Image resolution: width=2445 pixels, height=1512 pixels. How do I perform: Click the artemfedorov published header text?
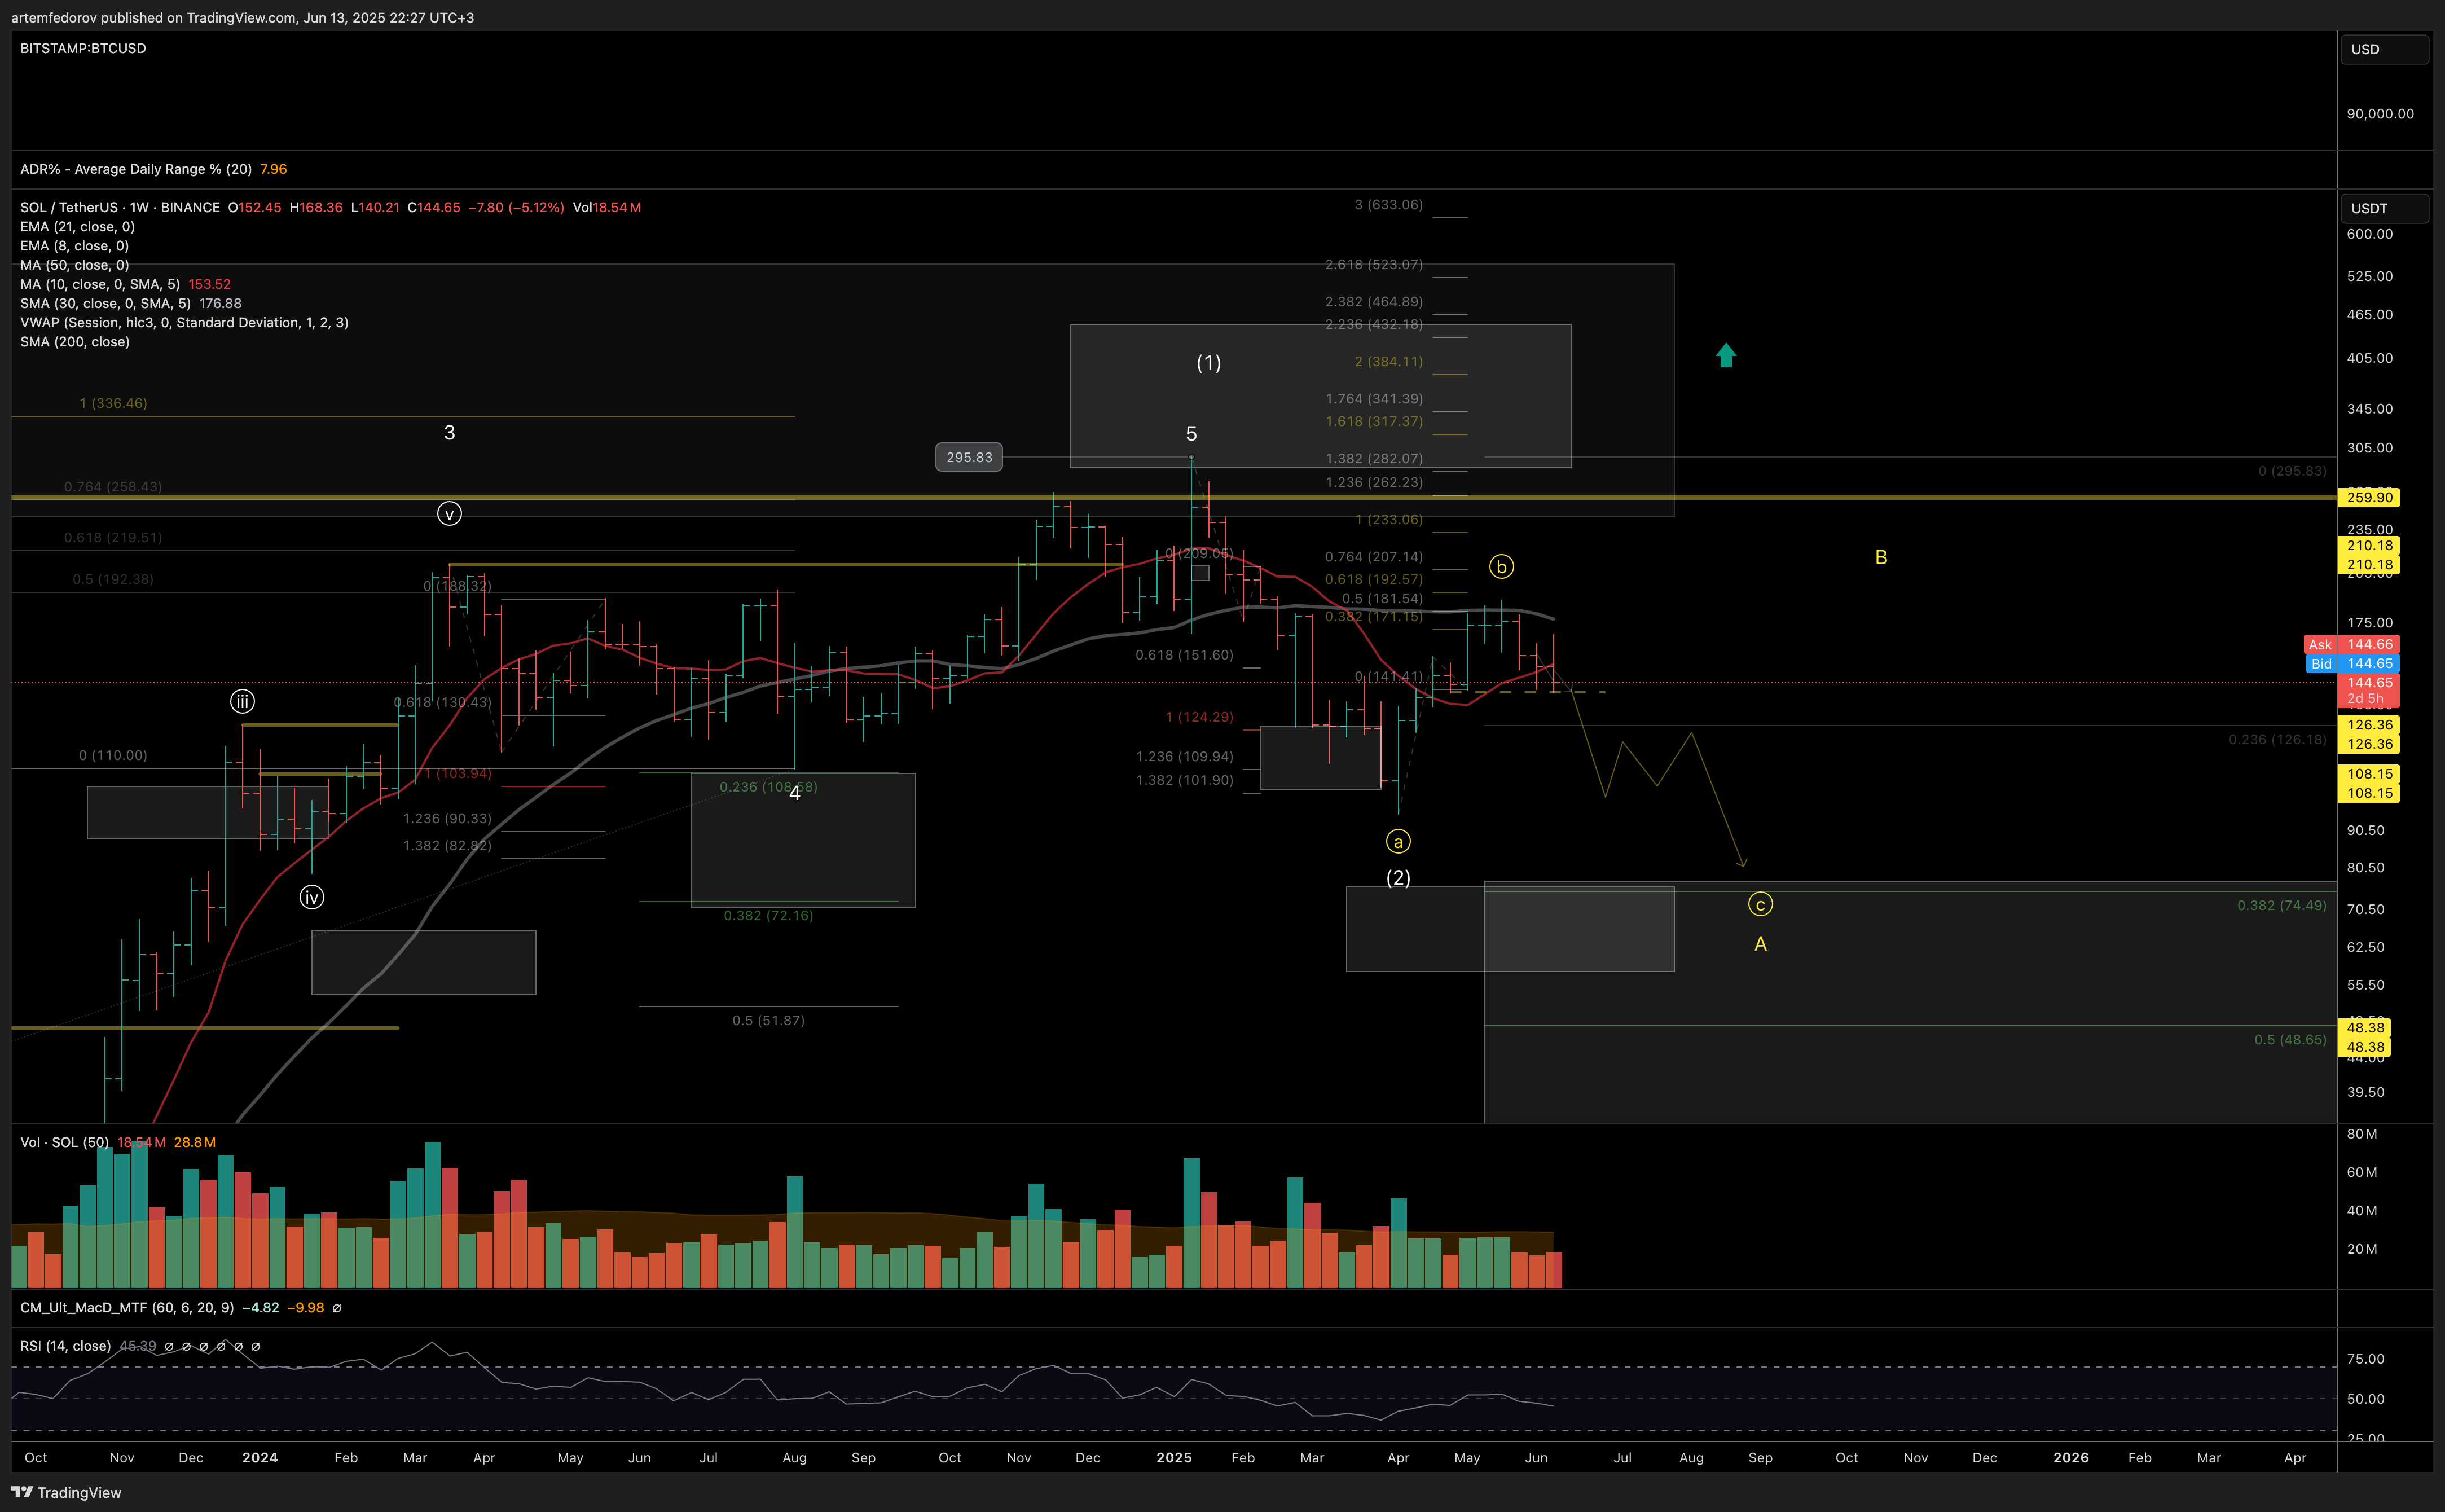242,18
